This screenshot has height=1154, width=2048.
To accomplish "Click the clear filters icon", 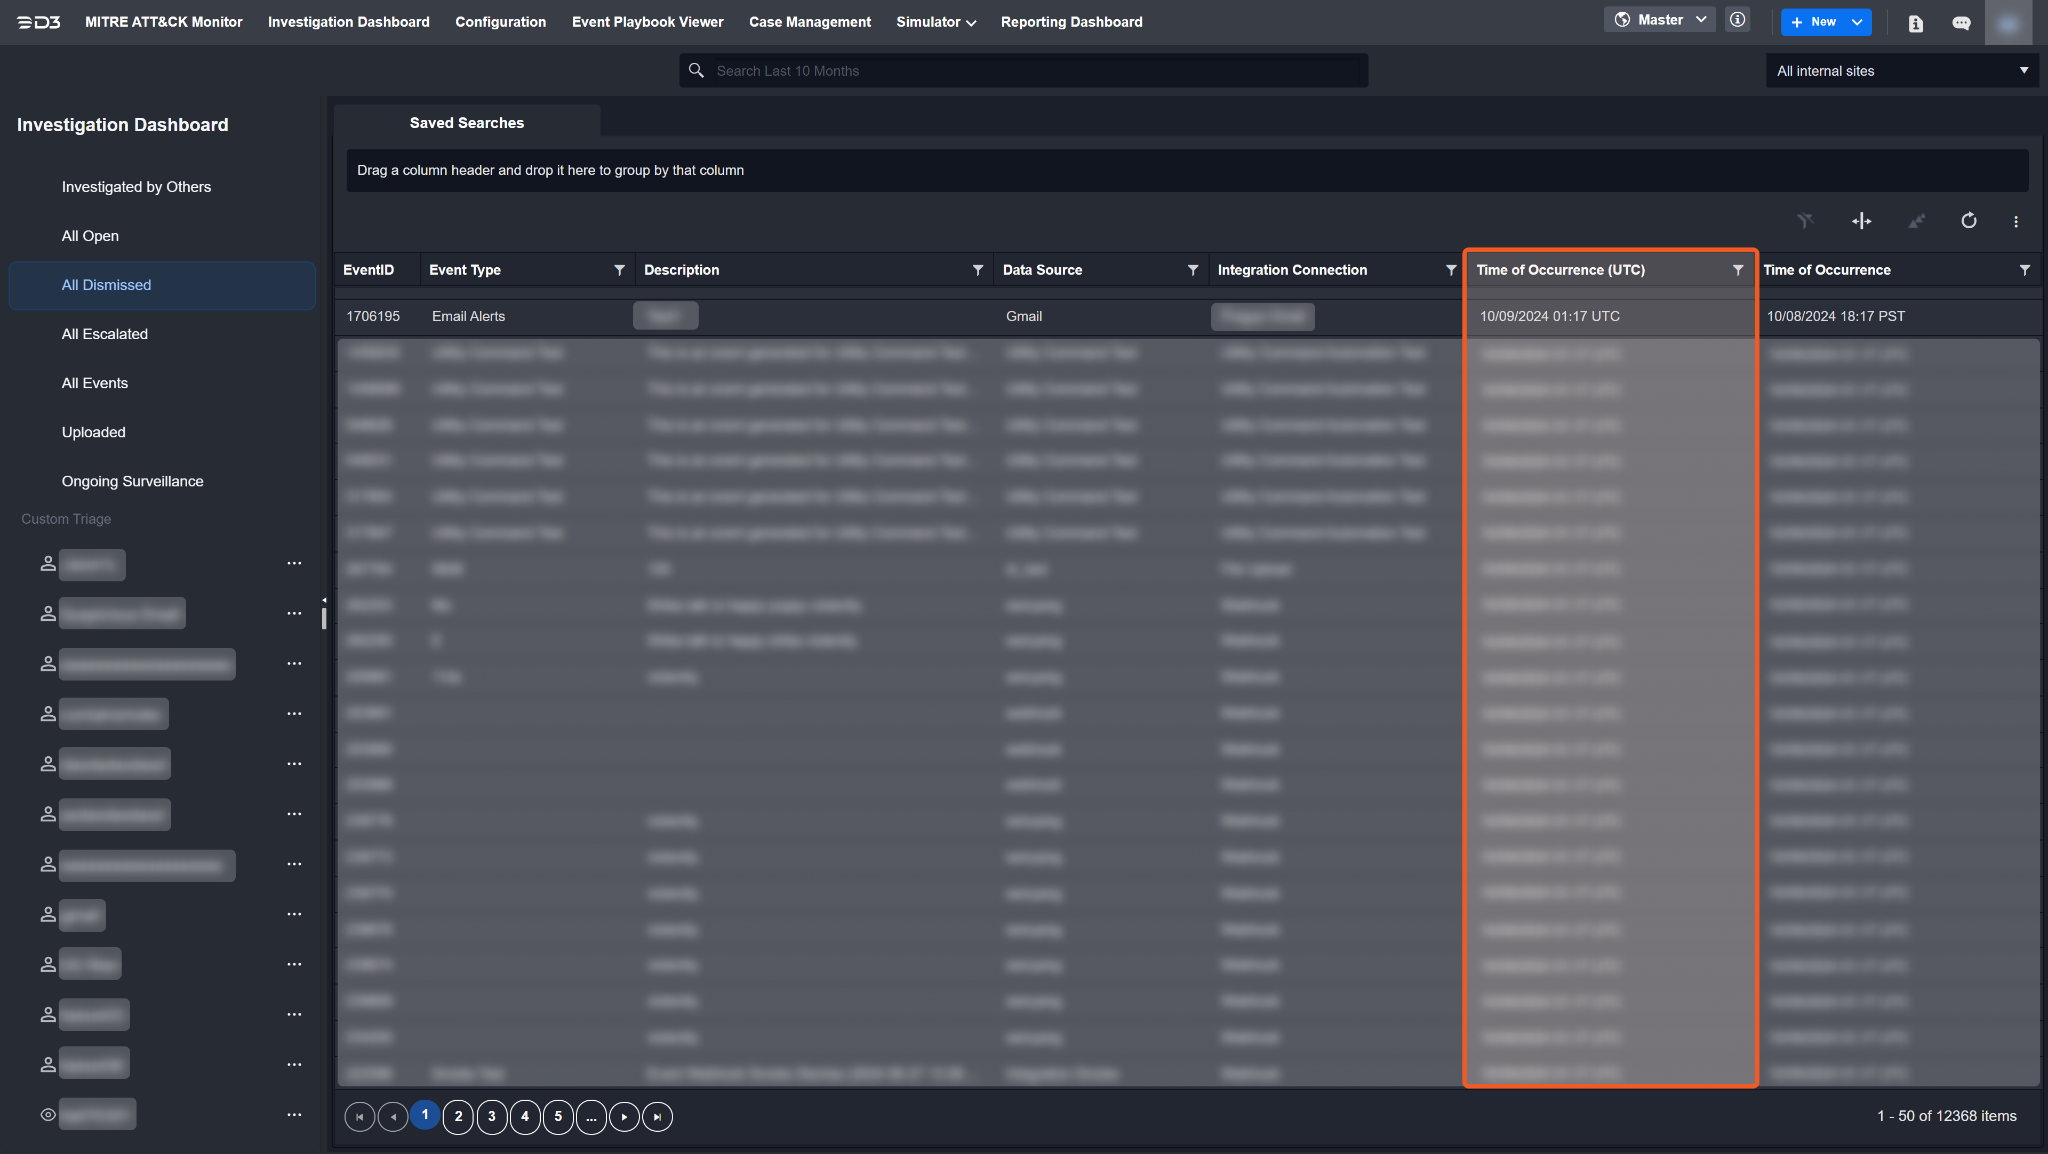I will pyautogui.click(x=1805, y=221).
